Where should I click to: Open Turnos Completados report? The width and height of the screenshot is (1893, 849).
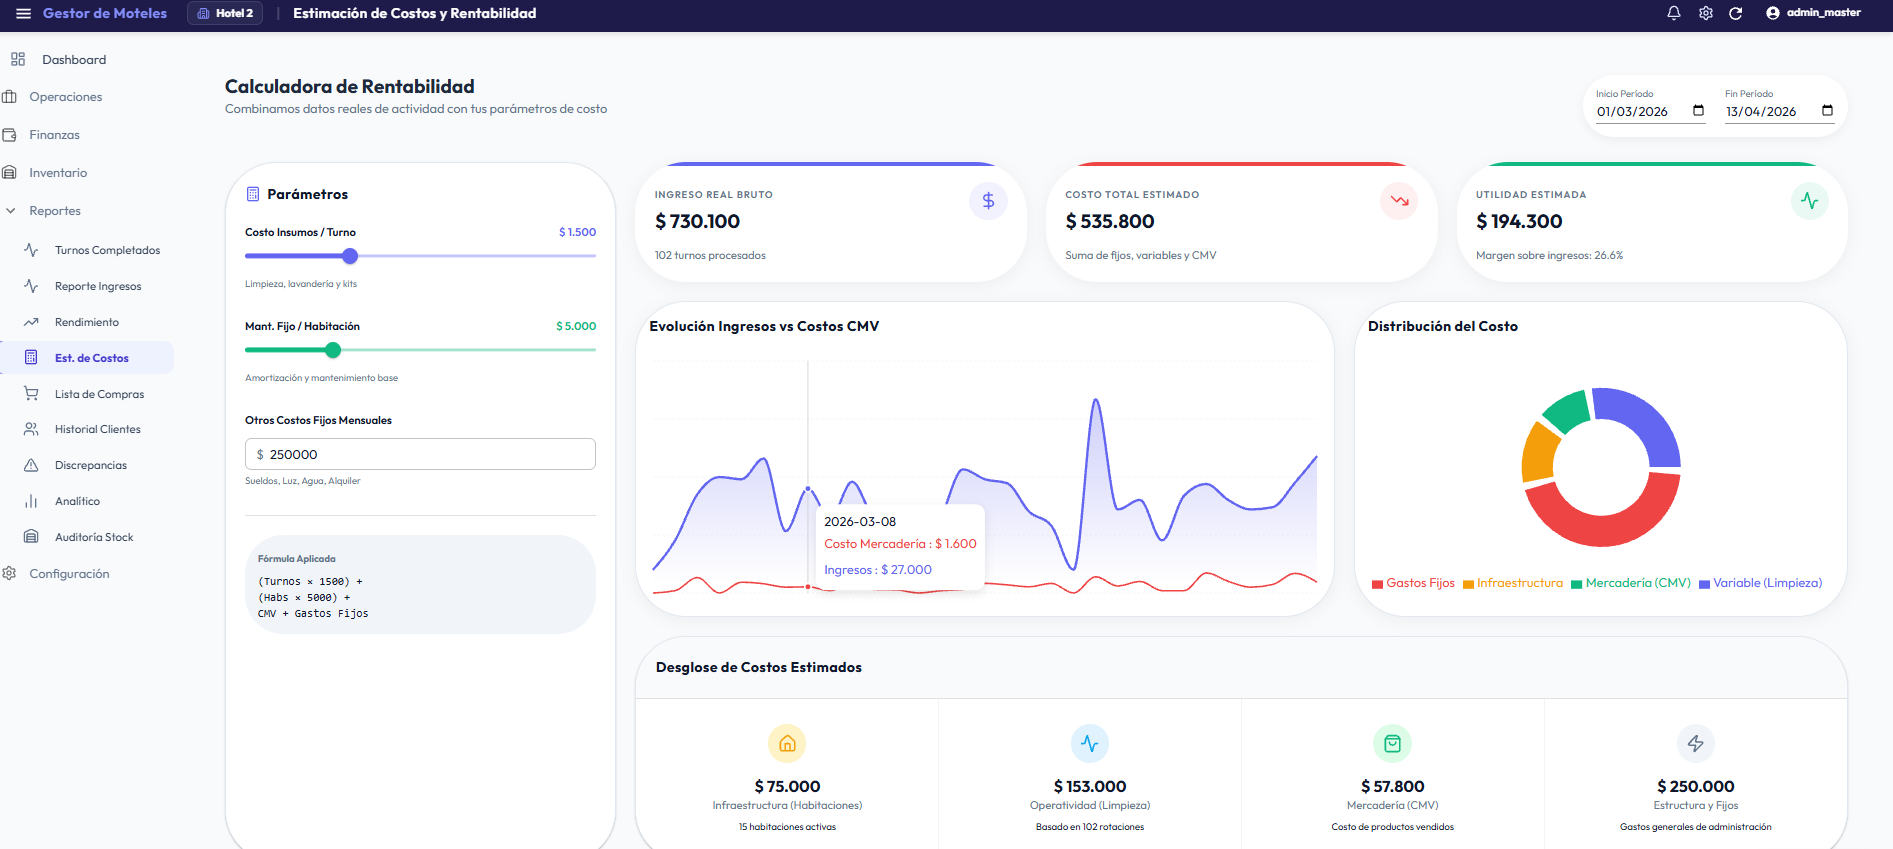[x=107, y=250]
